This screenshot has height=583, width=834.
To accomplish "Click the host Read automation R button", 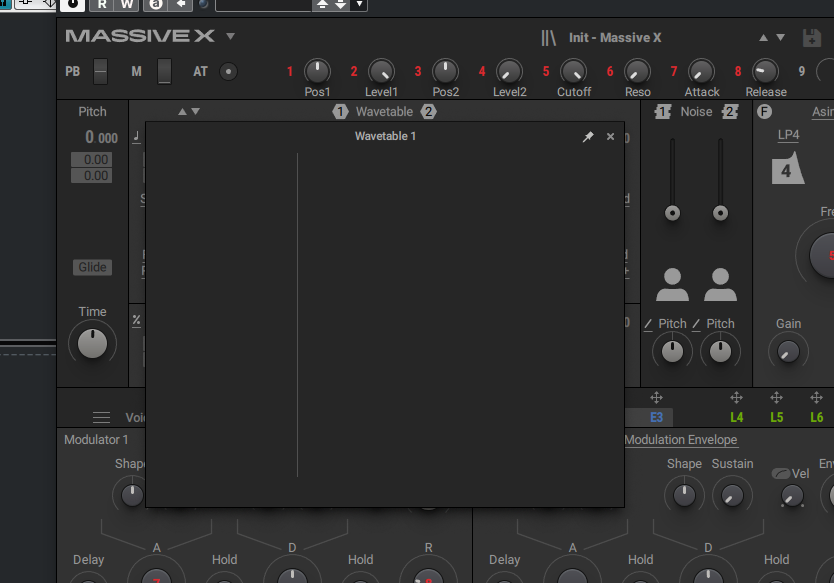I will (102, 5).
